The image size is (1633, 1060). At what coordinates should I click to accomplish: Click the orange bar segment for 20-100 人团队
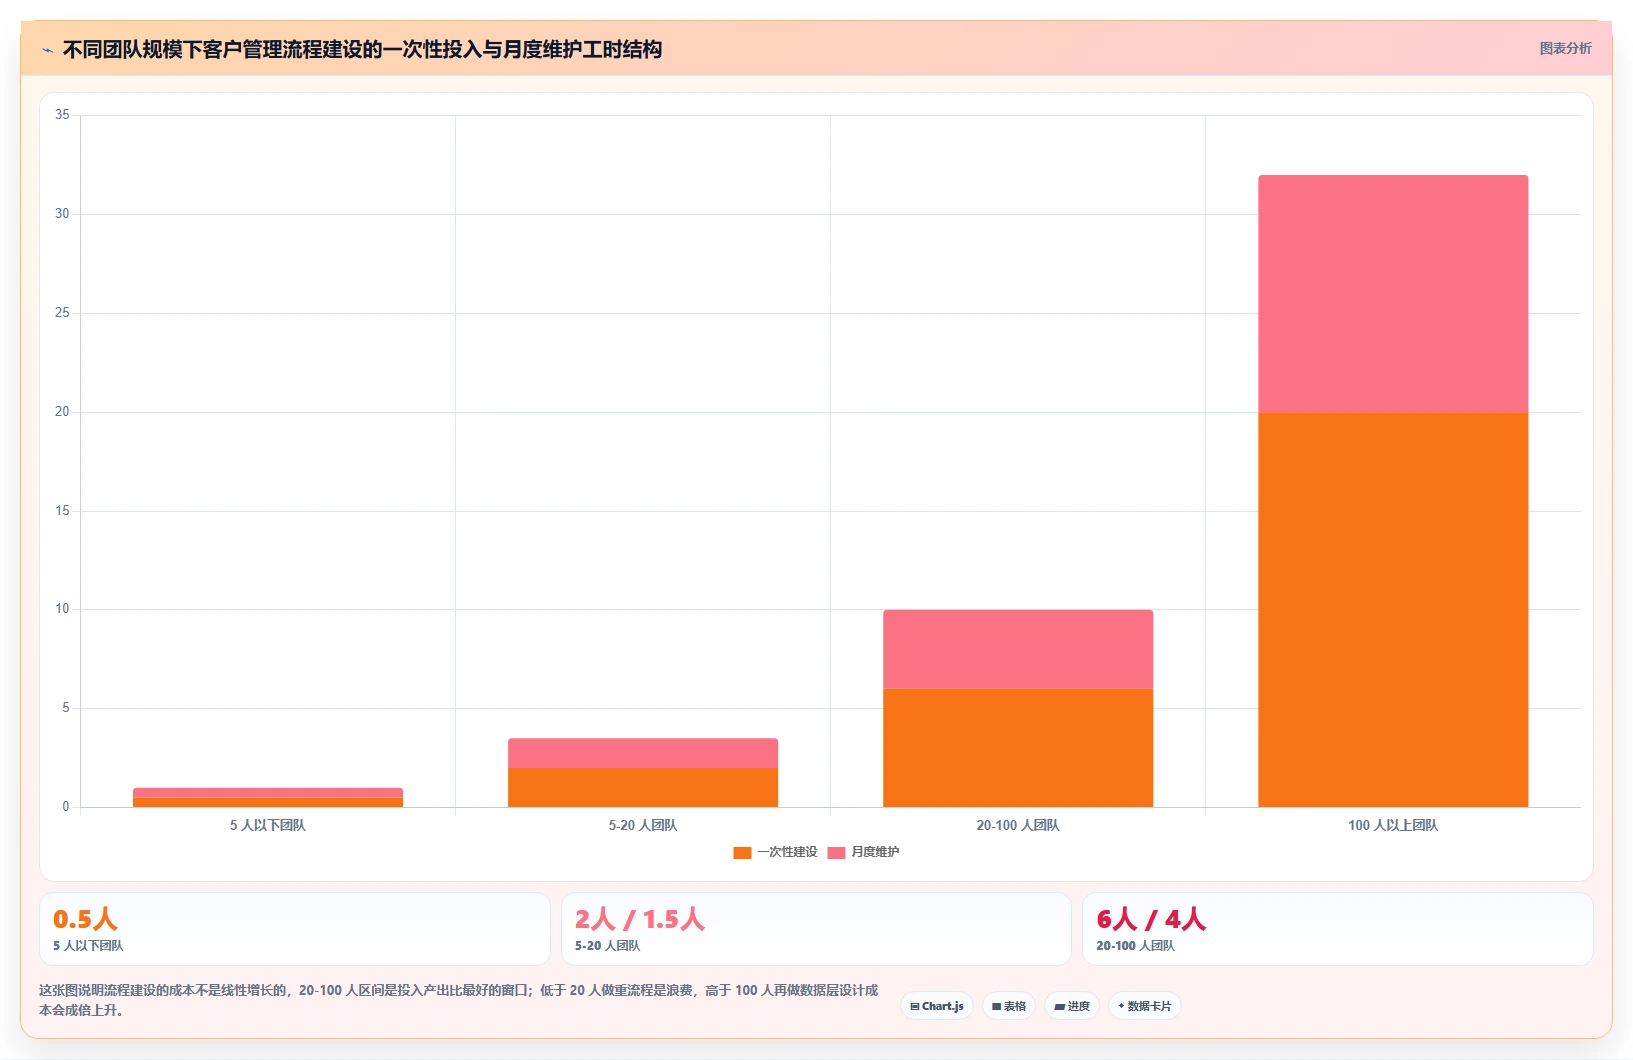[1018, 748]
